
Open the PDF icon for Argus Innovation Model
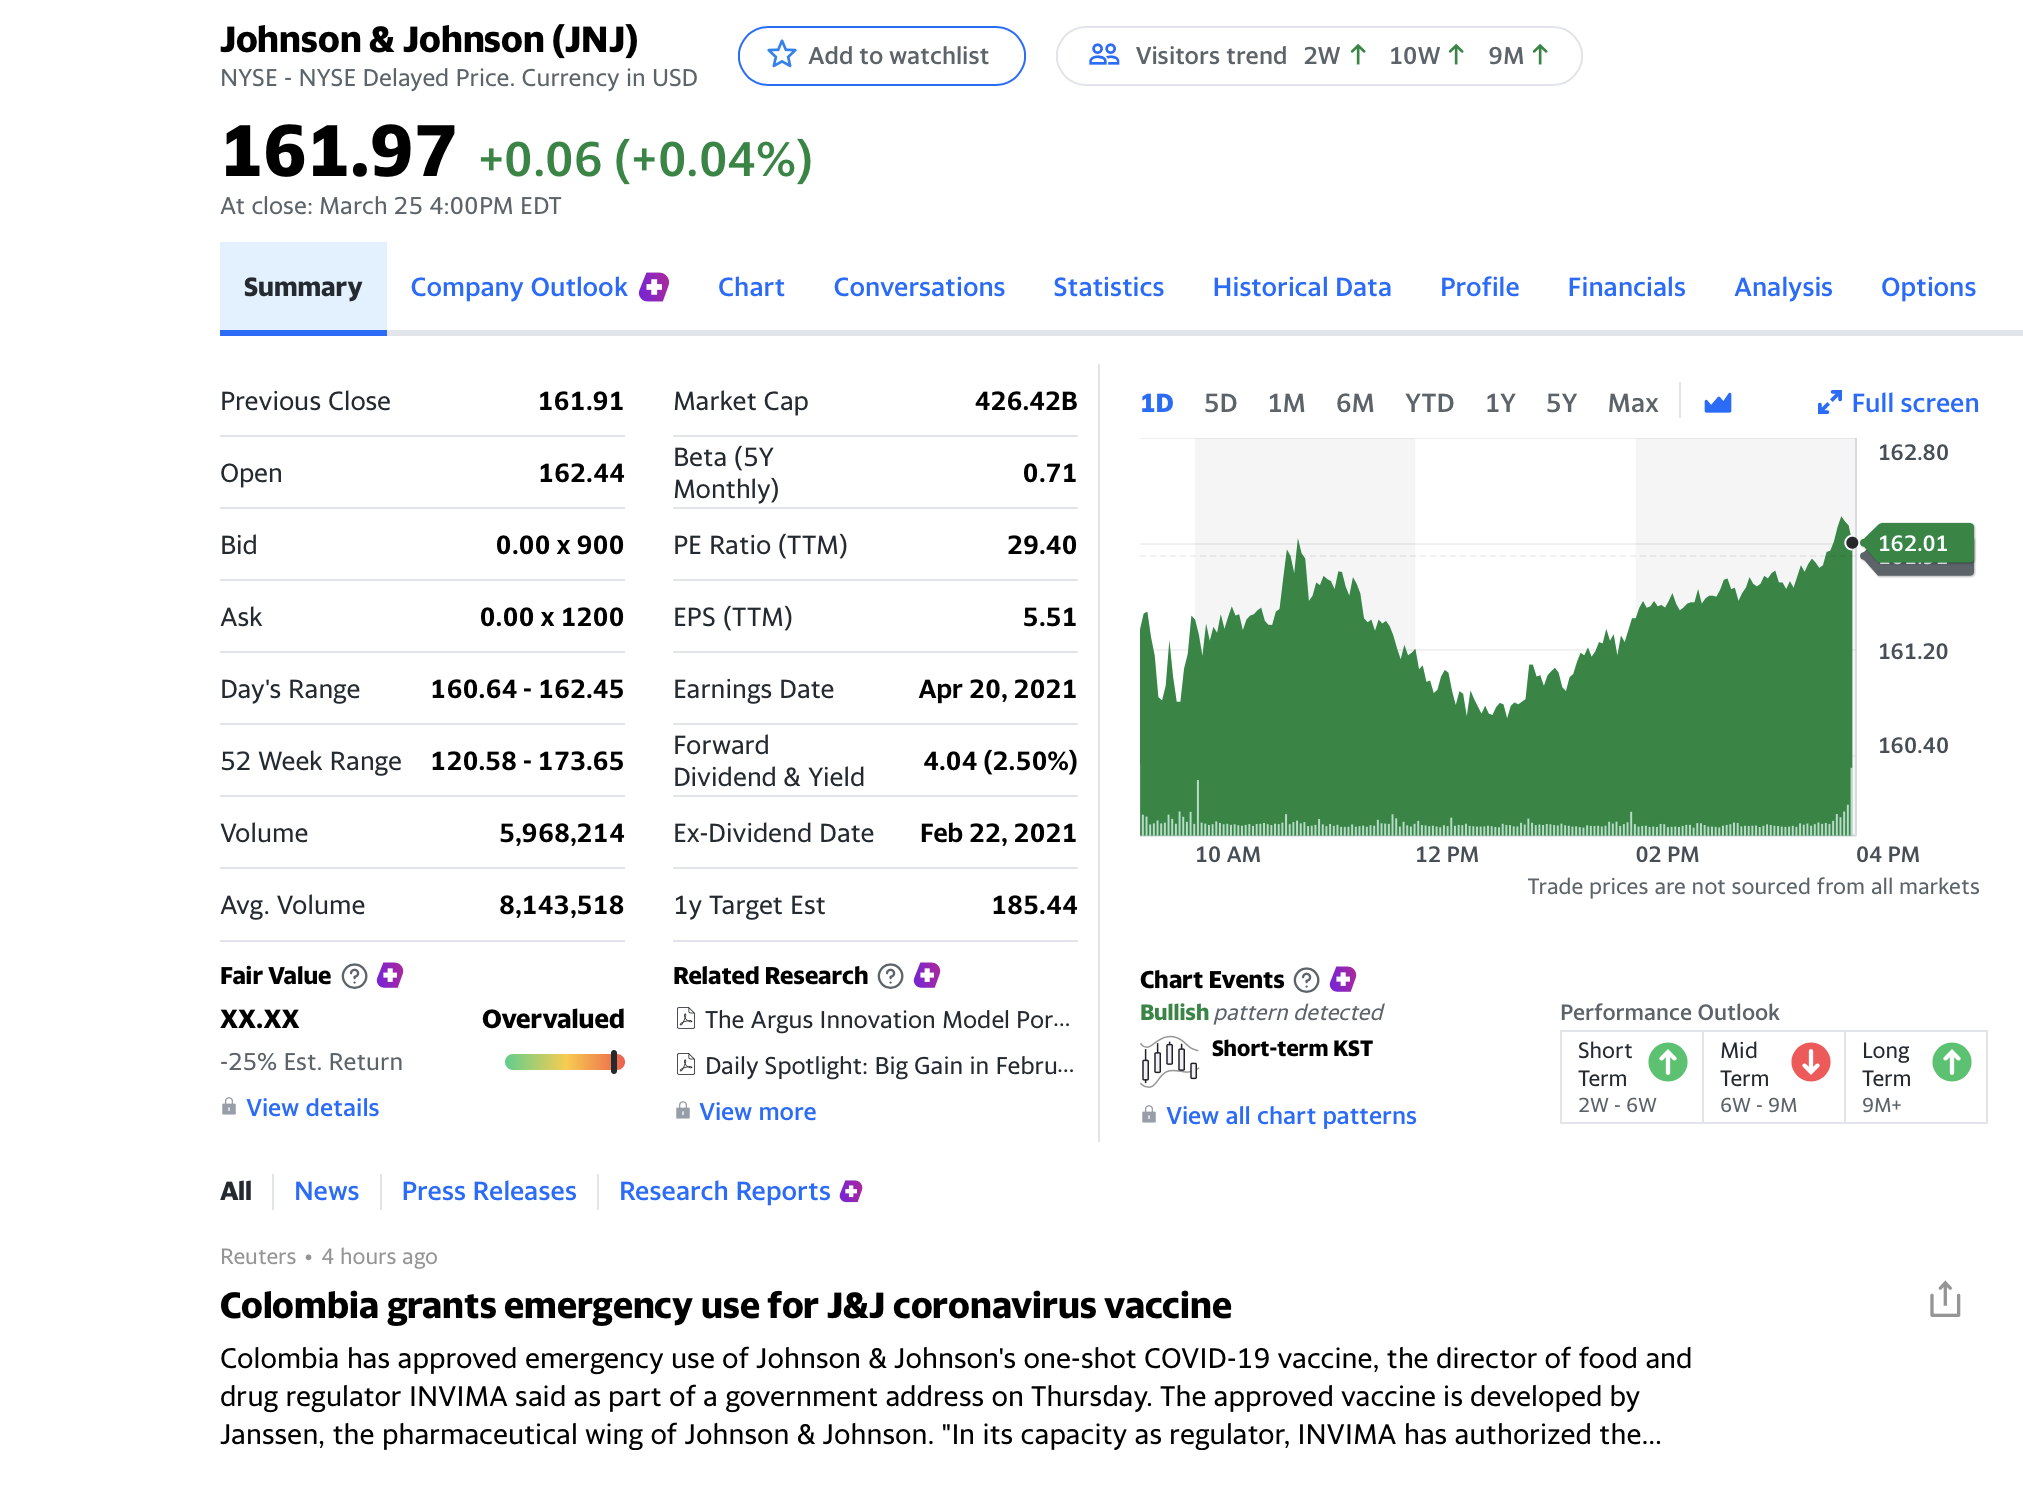(685, 1019)
